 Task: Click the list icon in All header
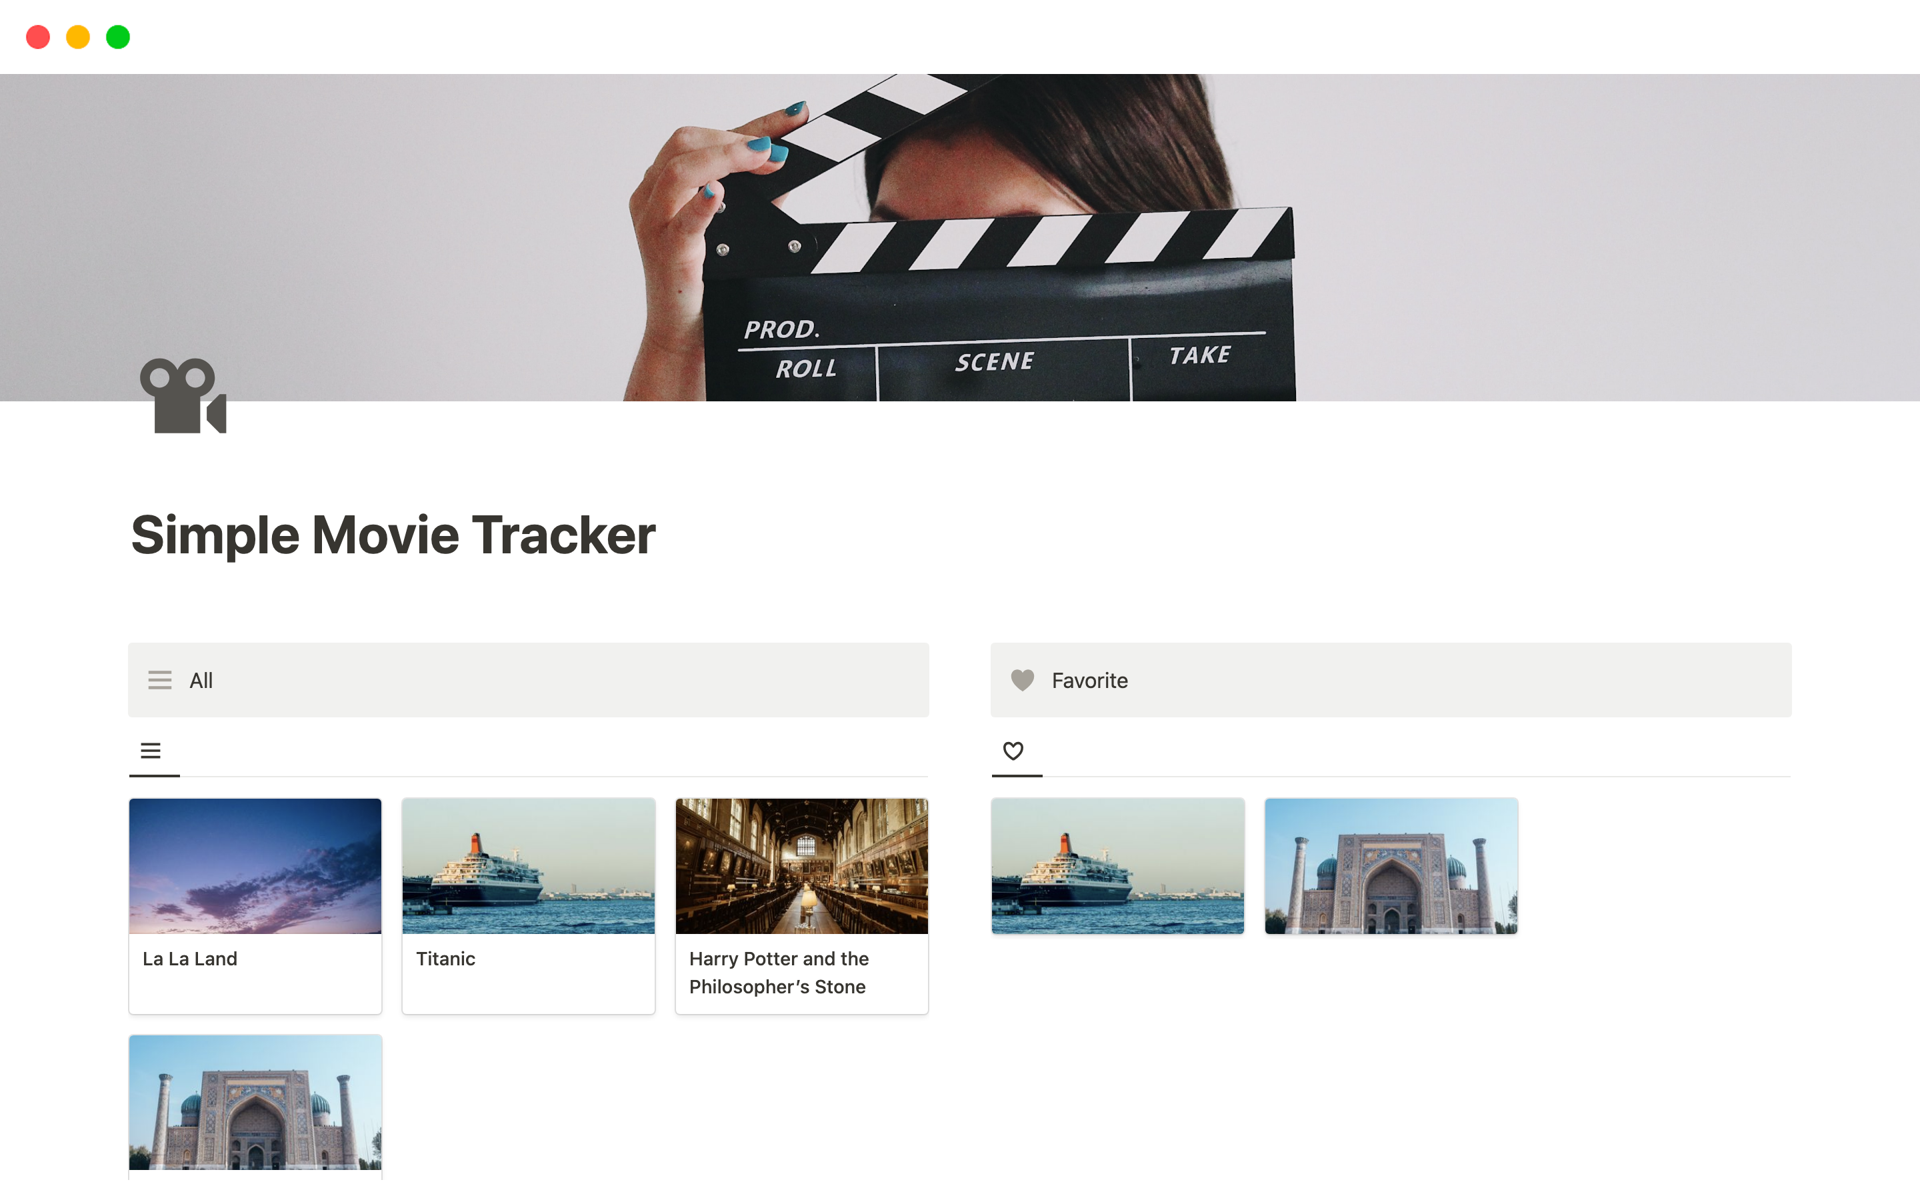tap(160, 680)
